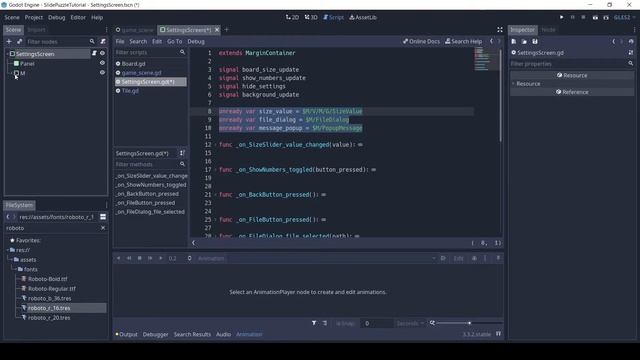Unfold the _on_FileButton_pressed function
The image size is (640, 360).
click(216, 220)
